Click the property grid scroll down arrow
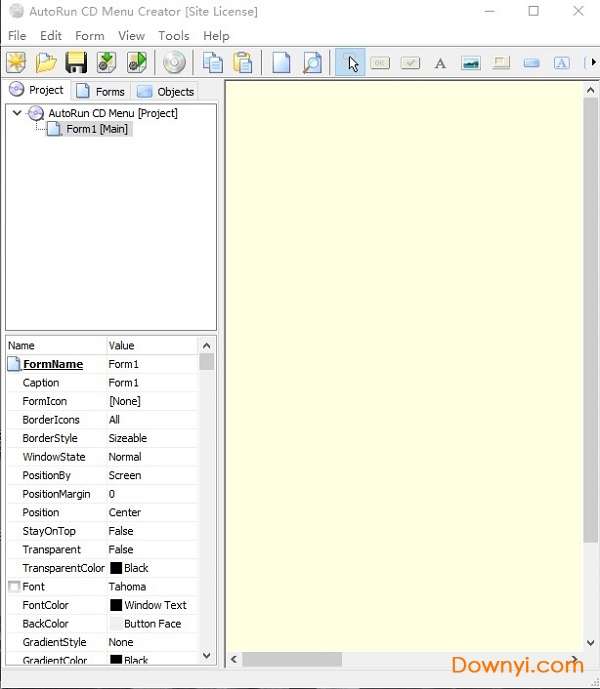 point(207,656)
